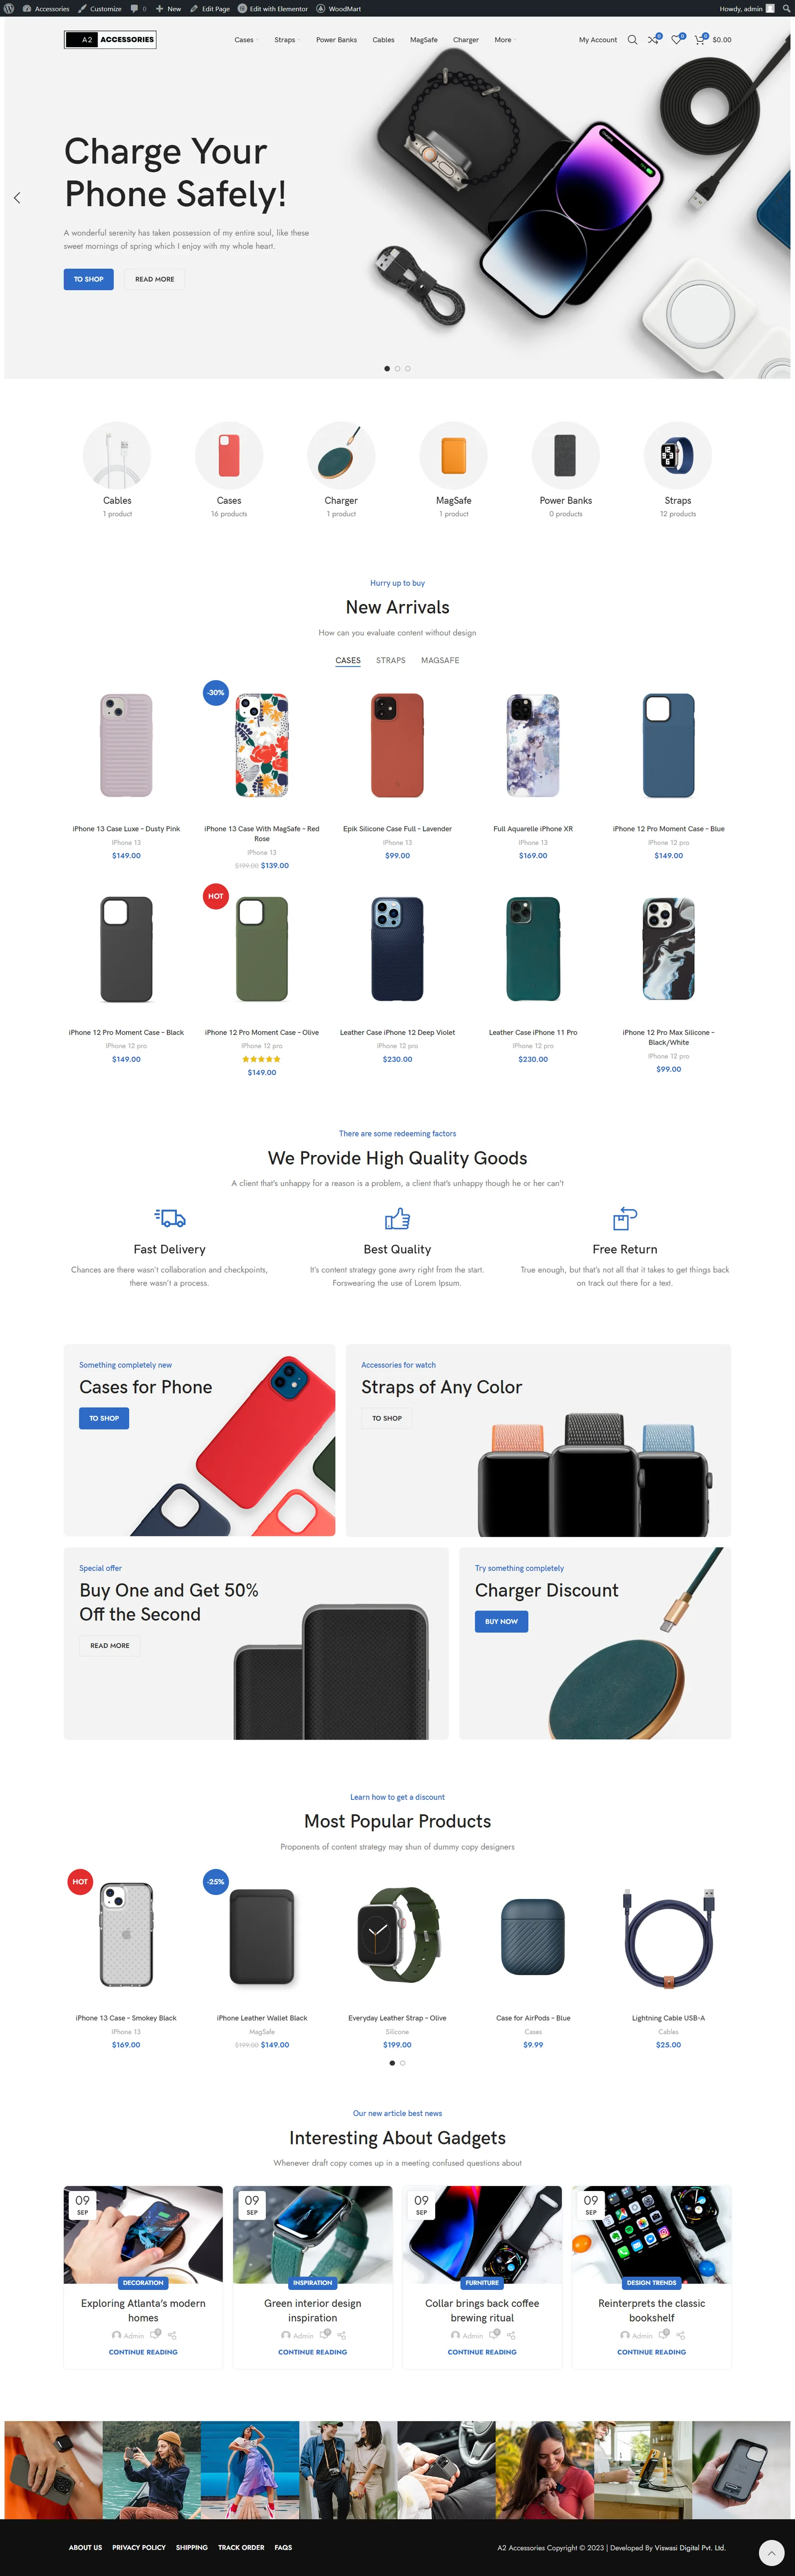Expand the Cases menu dropdown
The height and width of the screenshot is (2576, 795).
click(246, 40)
